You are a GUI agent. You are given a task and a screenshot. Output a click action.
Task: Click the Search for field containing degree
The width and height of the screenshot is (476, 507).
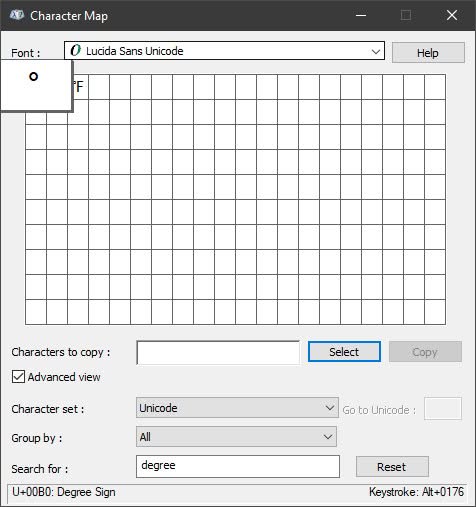[x=238, y=466]
